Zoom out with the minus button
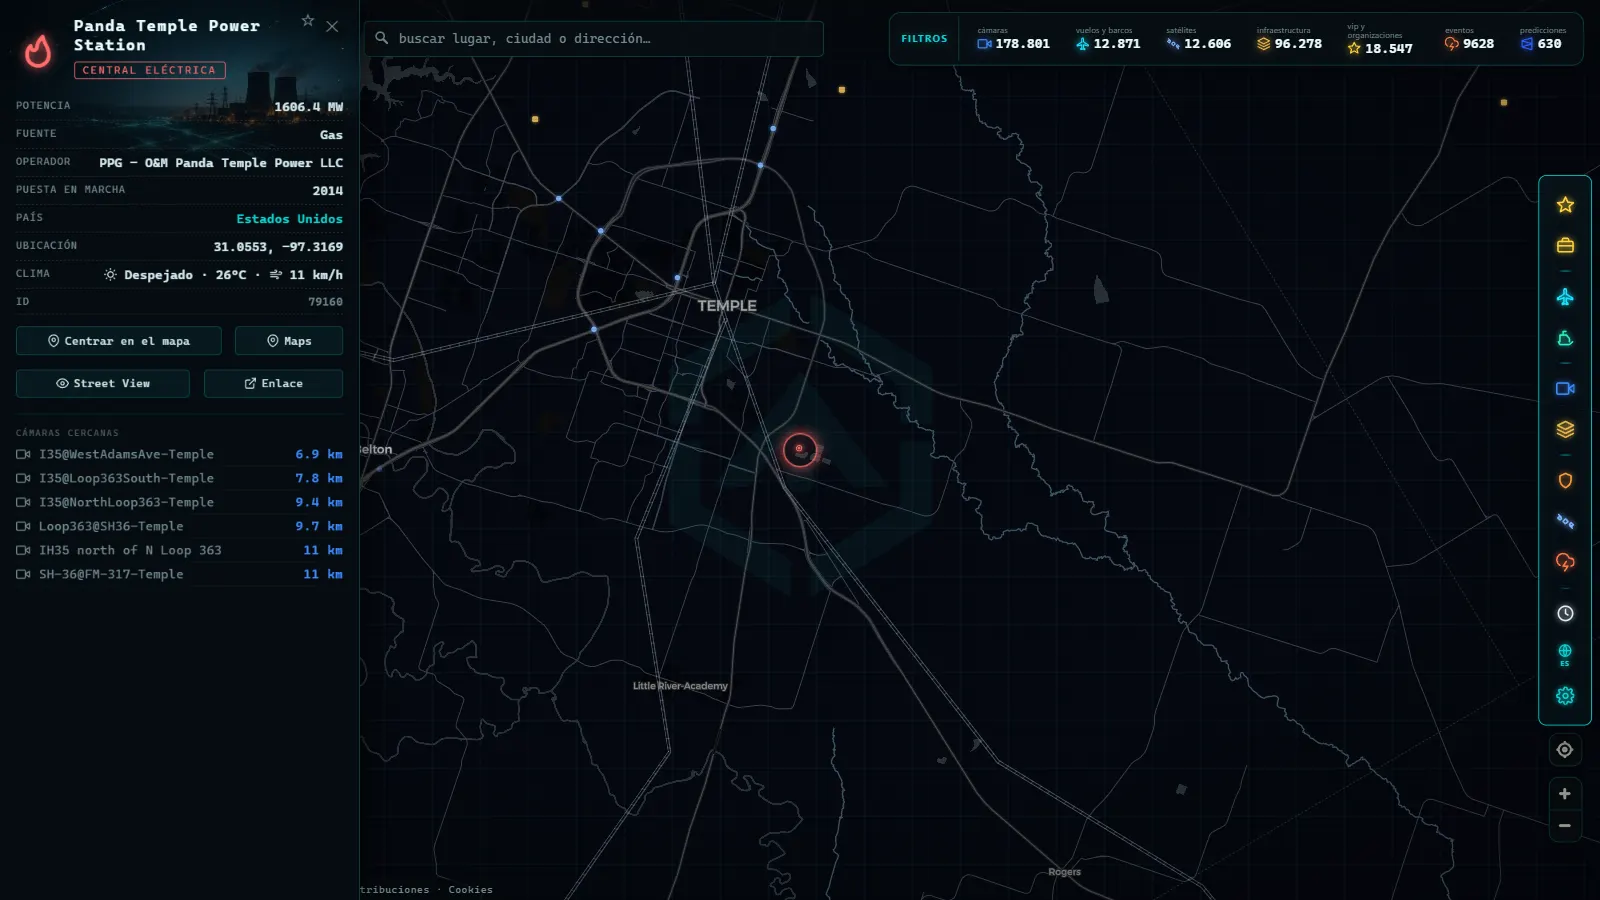Viewport: 1600px width, 900px height. coord(1565,826)
